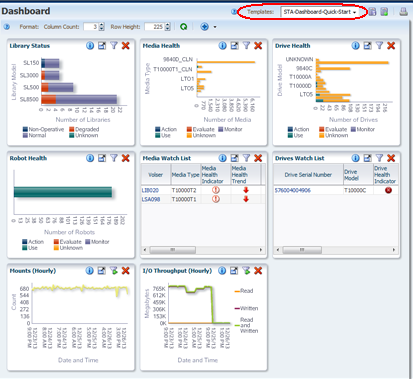Viewport: 413px width, 379px height.
Task: Open I/O Throughput detailed view icon
Action: pyautogui.click(x=234, y=271)
